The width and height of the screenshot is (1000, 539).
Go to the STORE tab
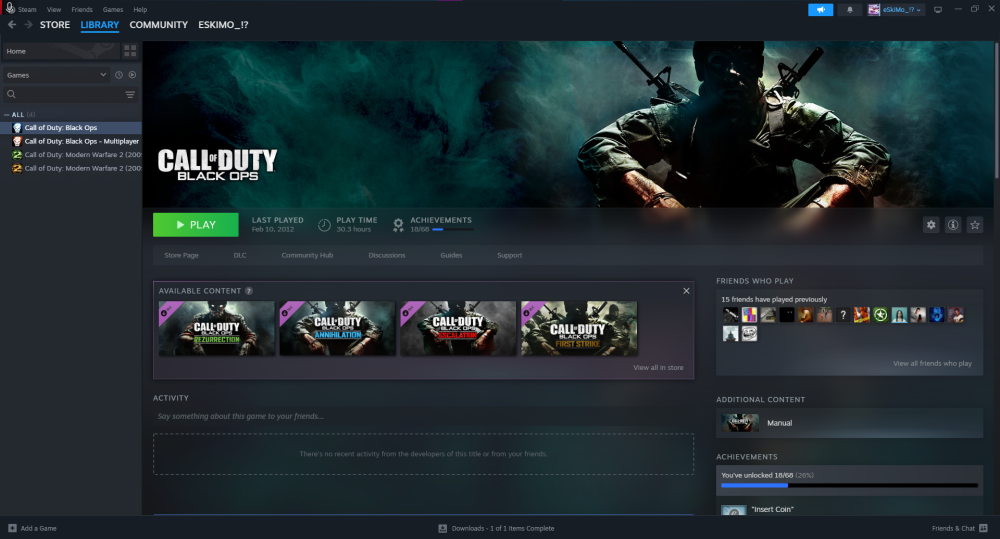(x=54, y=25)
